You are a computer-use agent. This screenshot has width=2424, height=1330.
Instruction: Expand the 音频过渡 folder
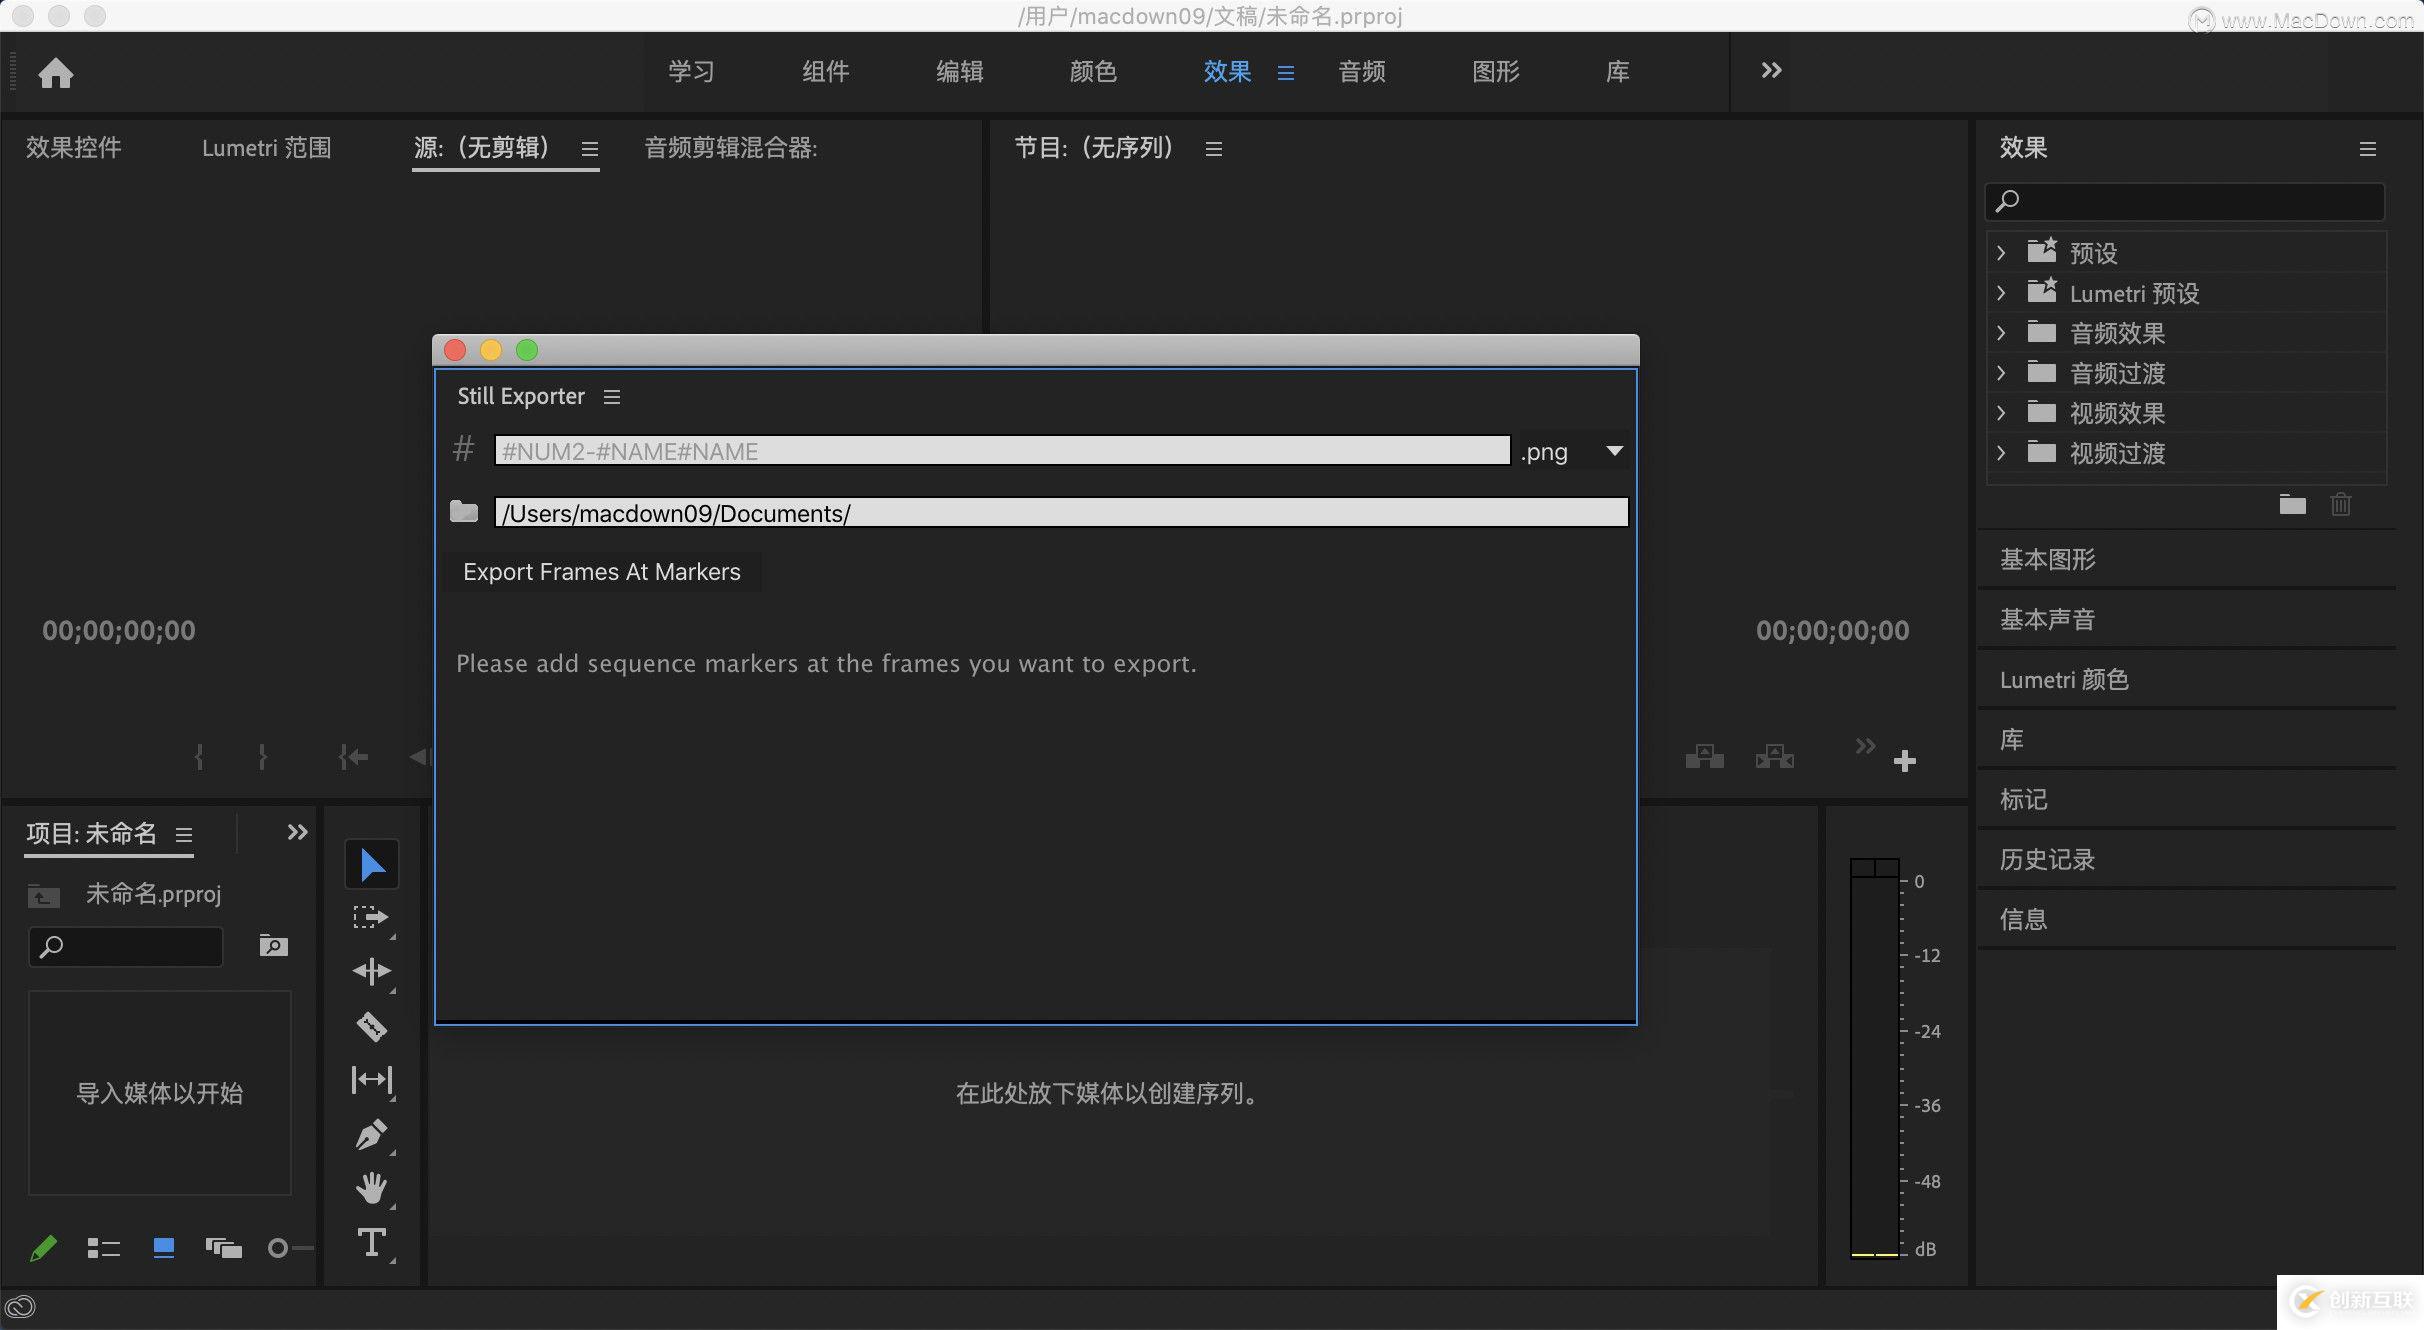pos(2001,373)
